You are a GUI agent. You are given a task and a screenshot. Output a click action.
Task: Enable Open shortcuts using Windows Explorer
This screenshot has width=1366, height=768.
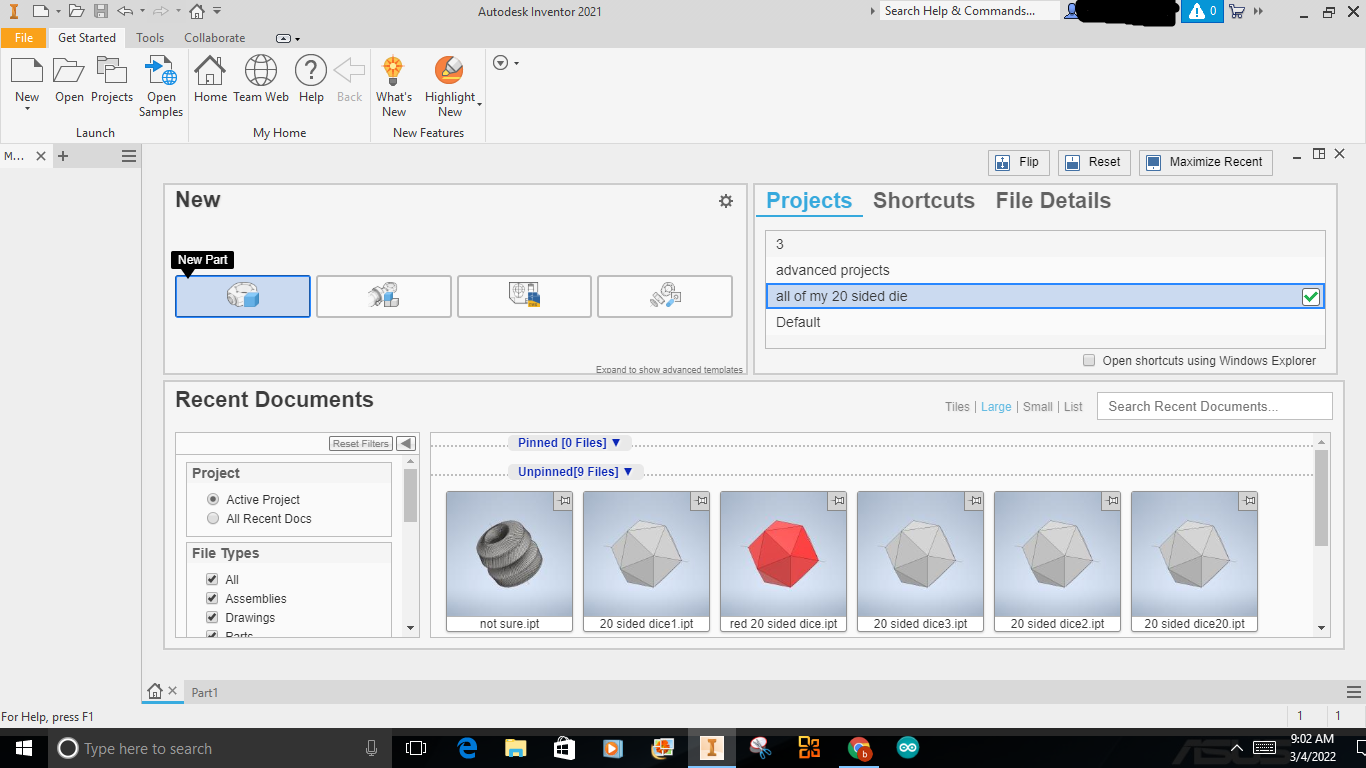pyautogui.click(x=1089, y=361)
